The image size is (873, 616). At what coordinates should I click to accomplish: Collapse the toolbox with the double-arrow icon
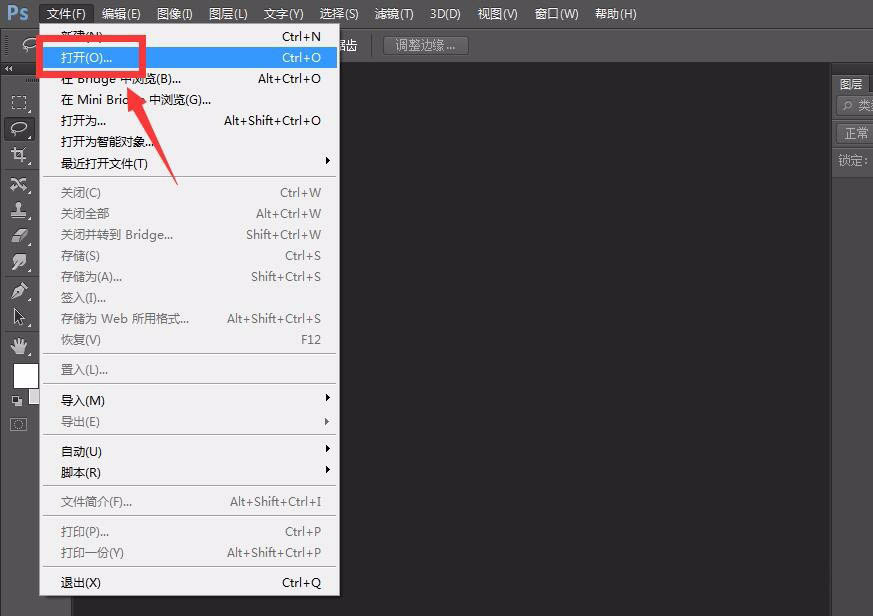[x=8, y=69]
